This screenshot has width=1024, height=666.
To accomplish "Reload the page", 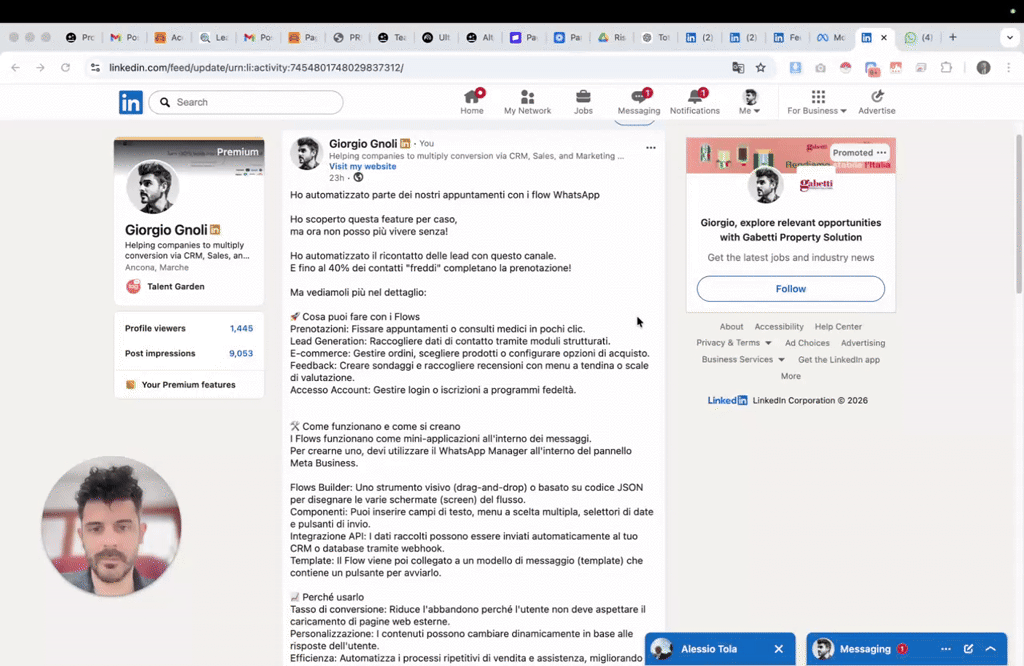I will [x=65, y=67].
